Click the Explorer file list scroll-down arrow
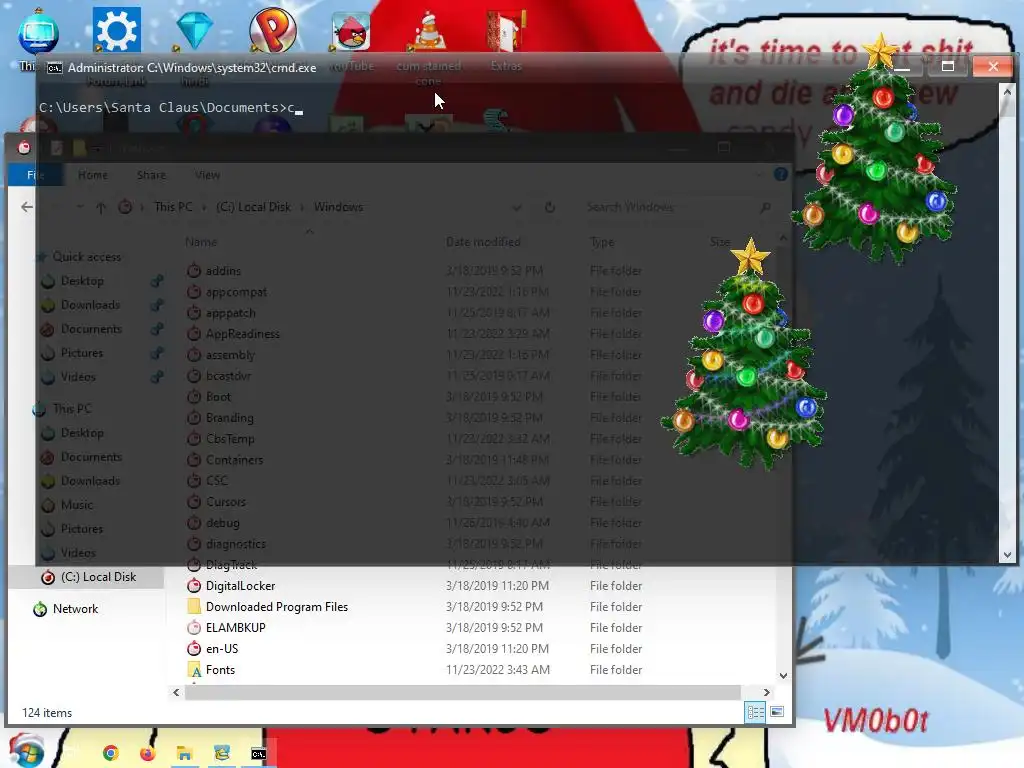Viewport: 1024px width, 768px height. pyautogui.click(x=783, y=676)
